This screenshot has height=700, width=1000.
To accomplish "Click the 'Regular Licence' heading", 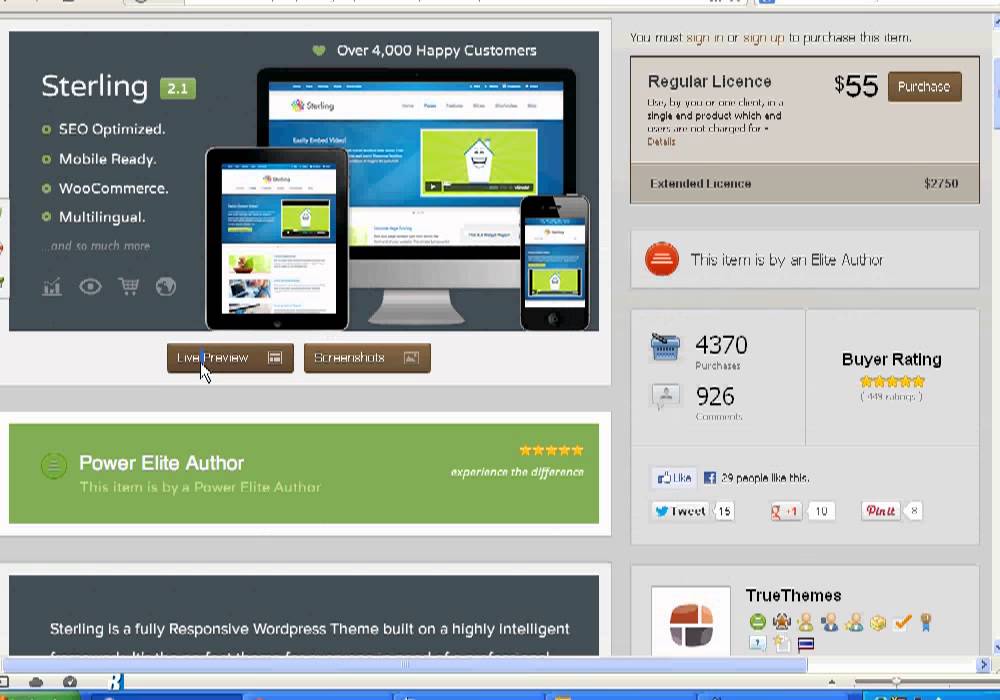I will tap(709, 82).
